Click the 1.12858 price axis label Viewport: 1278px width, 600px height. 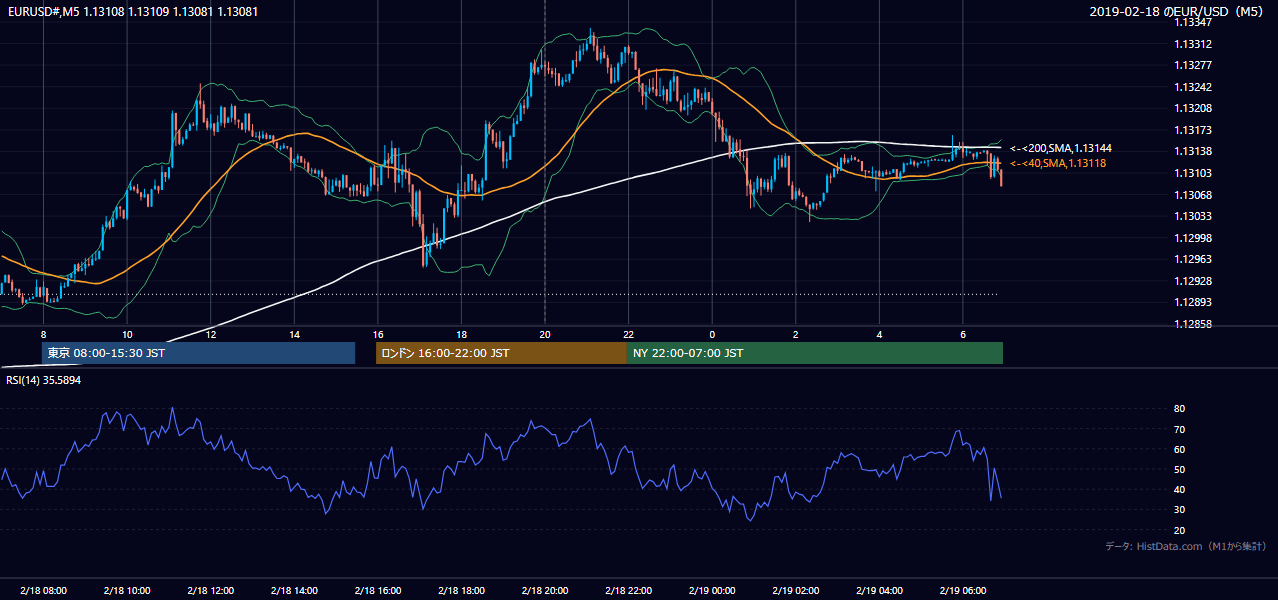1193,324
